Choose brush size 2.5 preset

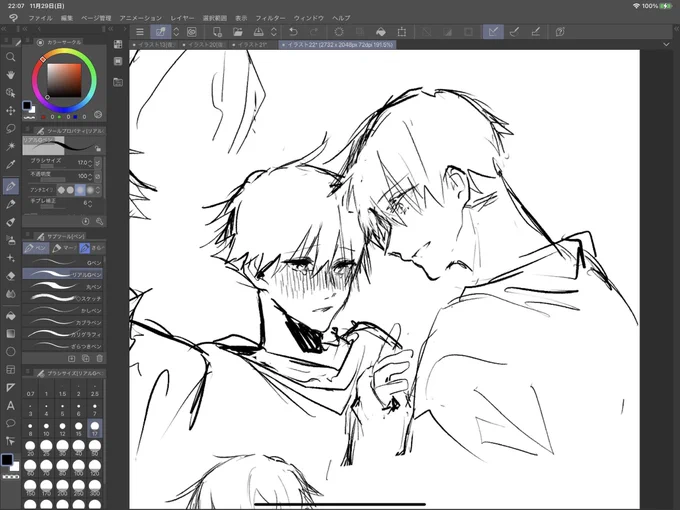95,389
